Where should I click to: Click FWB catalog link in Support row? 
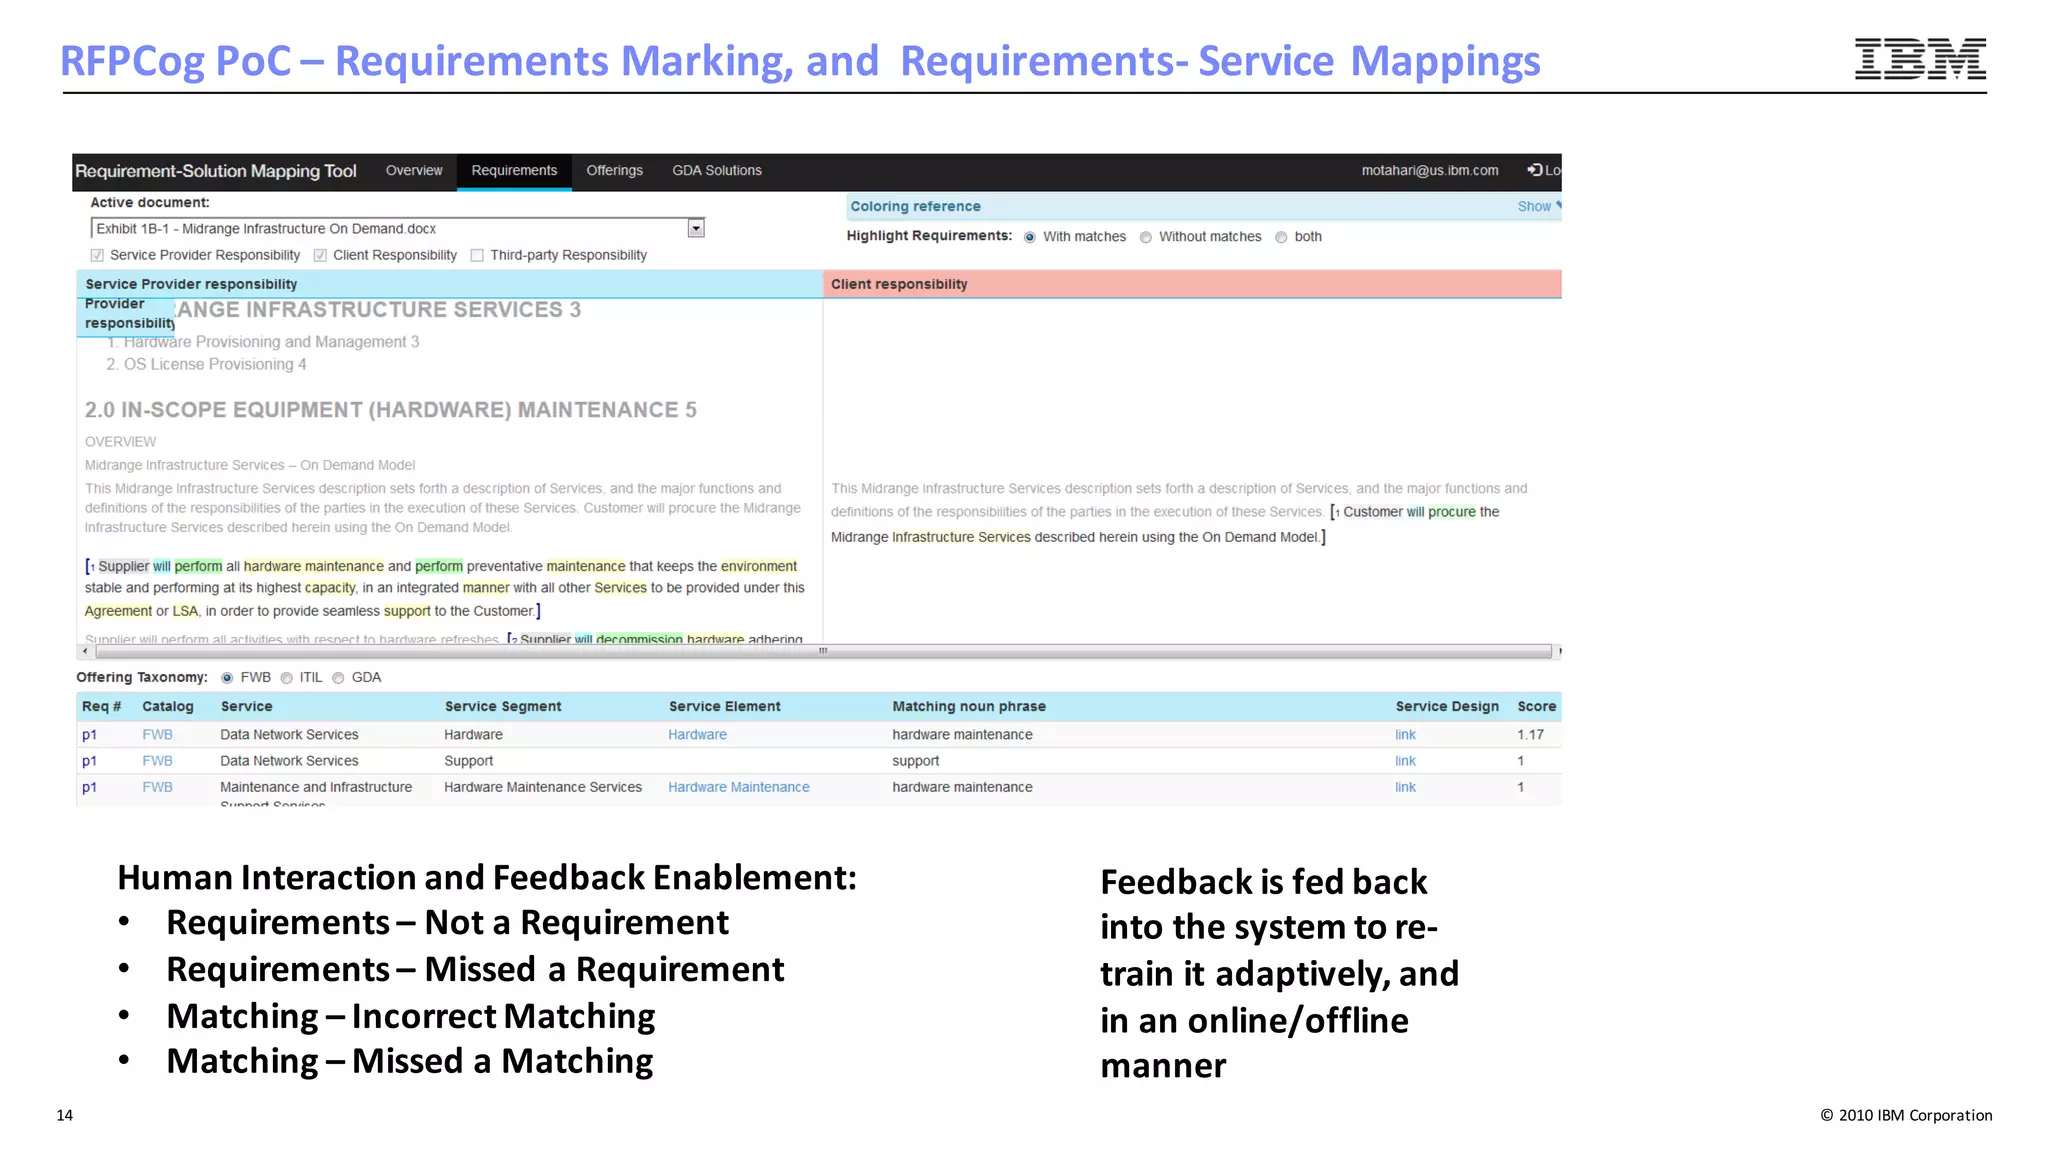157,761
